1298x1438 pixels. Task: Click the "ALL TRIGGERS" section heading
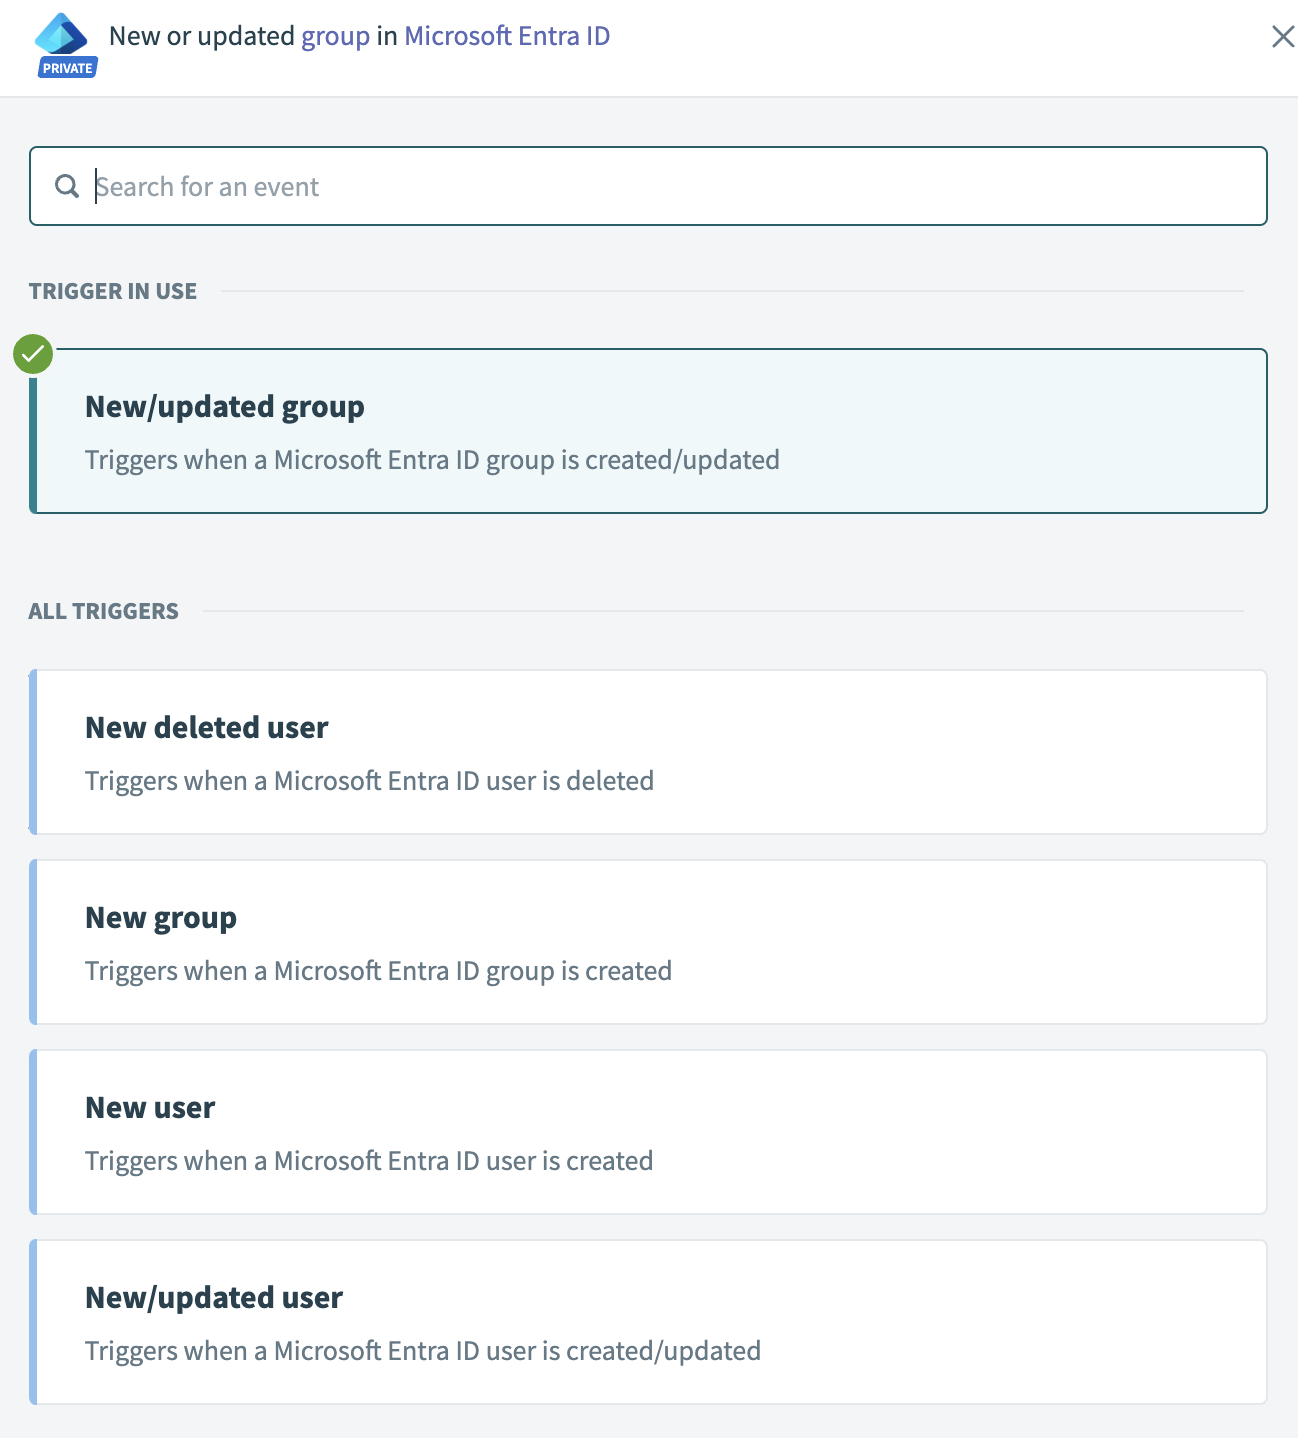(104, 611)
